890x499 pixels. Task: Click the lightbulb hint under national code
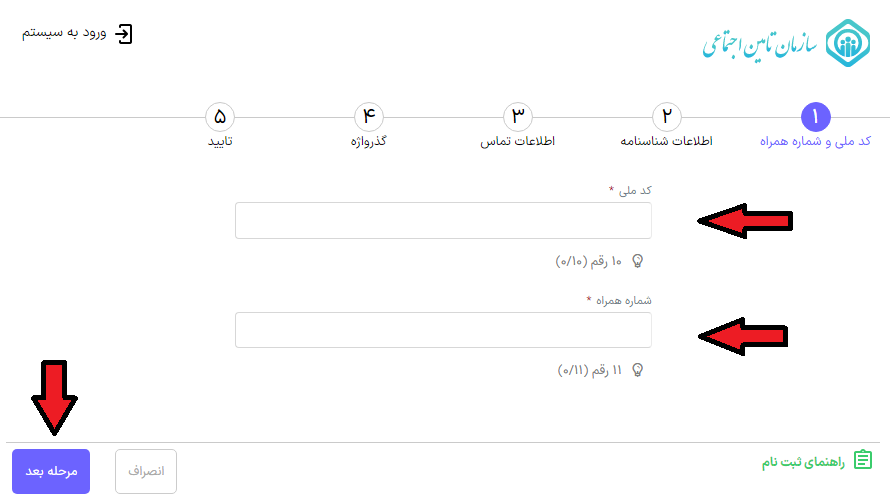click(x=637, y=261)
